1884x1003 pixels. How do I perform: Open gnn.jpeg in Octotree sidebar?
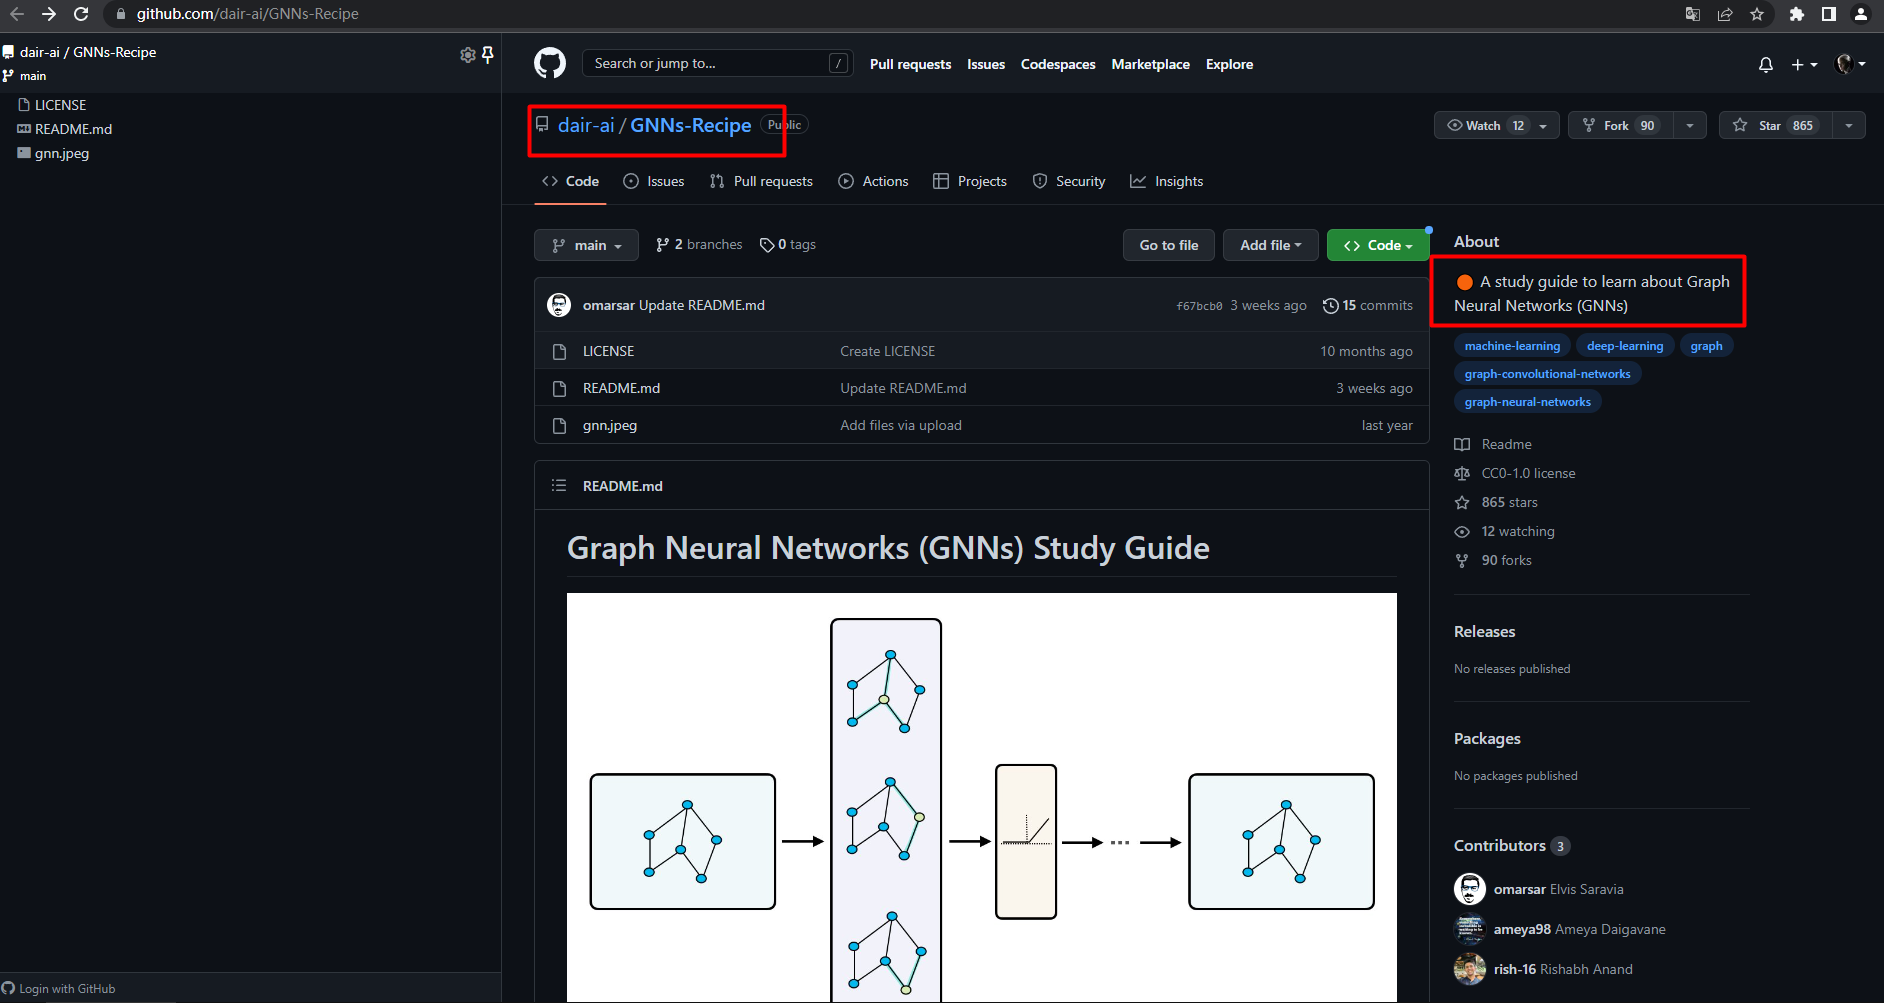click(x=61, y=153)
